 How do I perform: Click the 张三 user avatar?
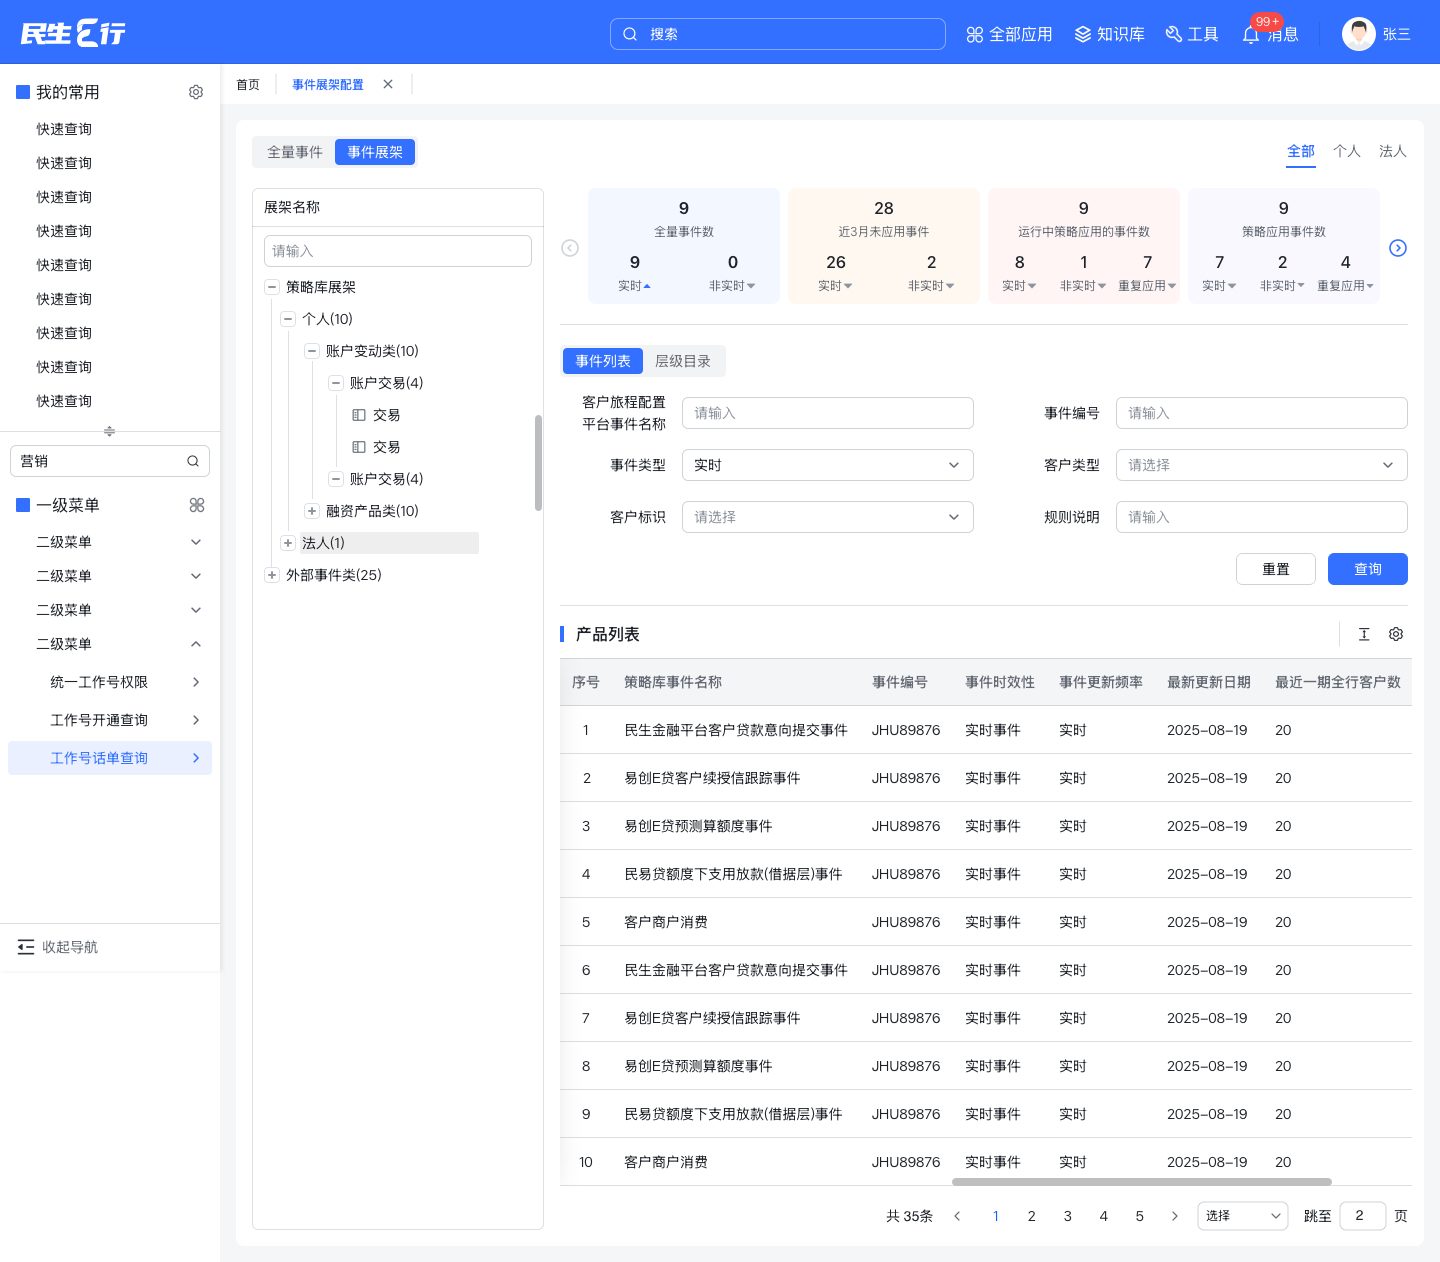[1359, 34]
